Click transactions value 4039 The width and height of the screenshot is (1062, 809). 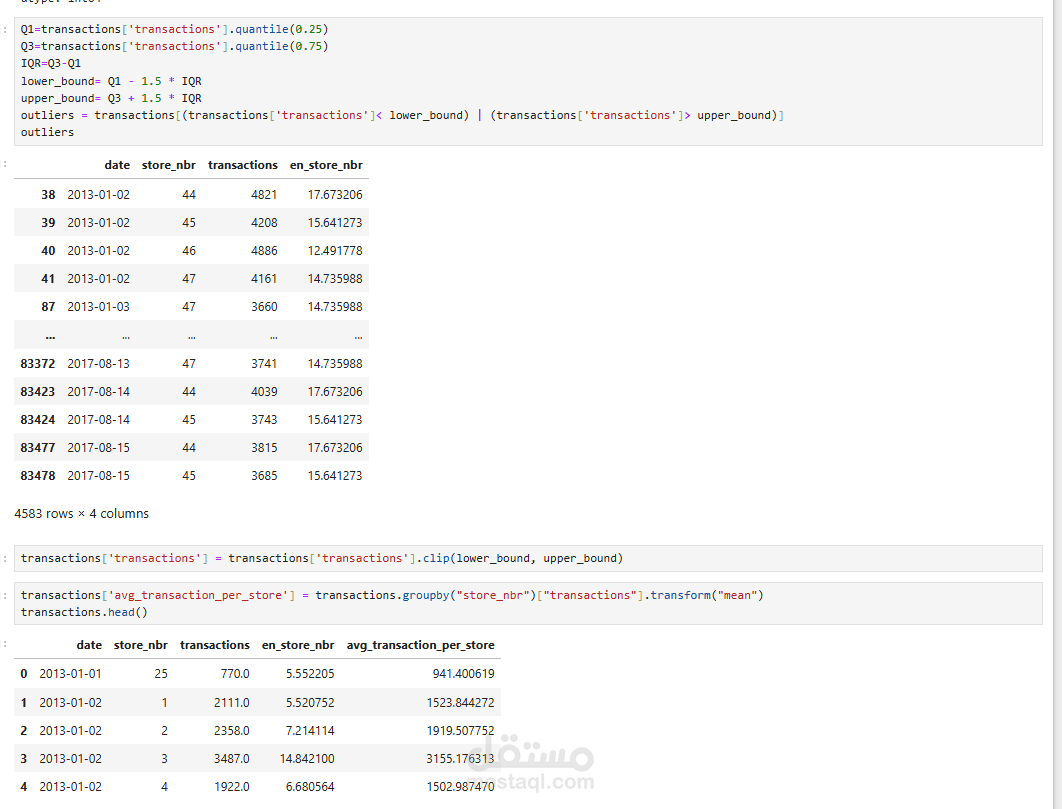coord(264,392)
